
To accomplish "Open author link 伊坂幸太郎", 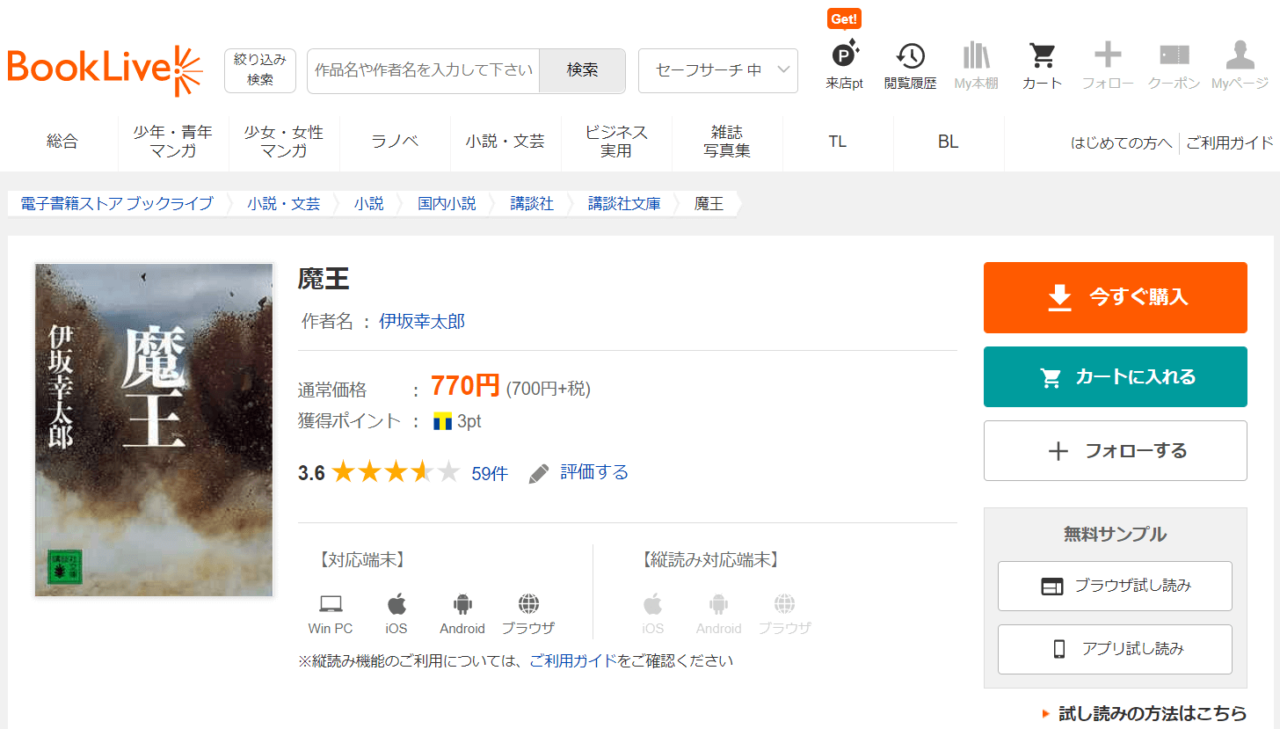I will tap(422, 322).
